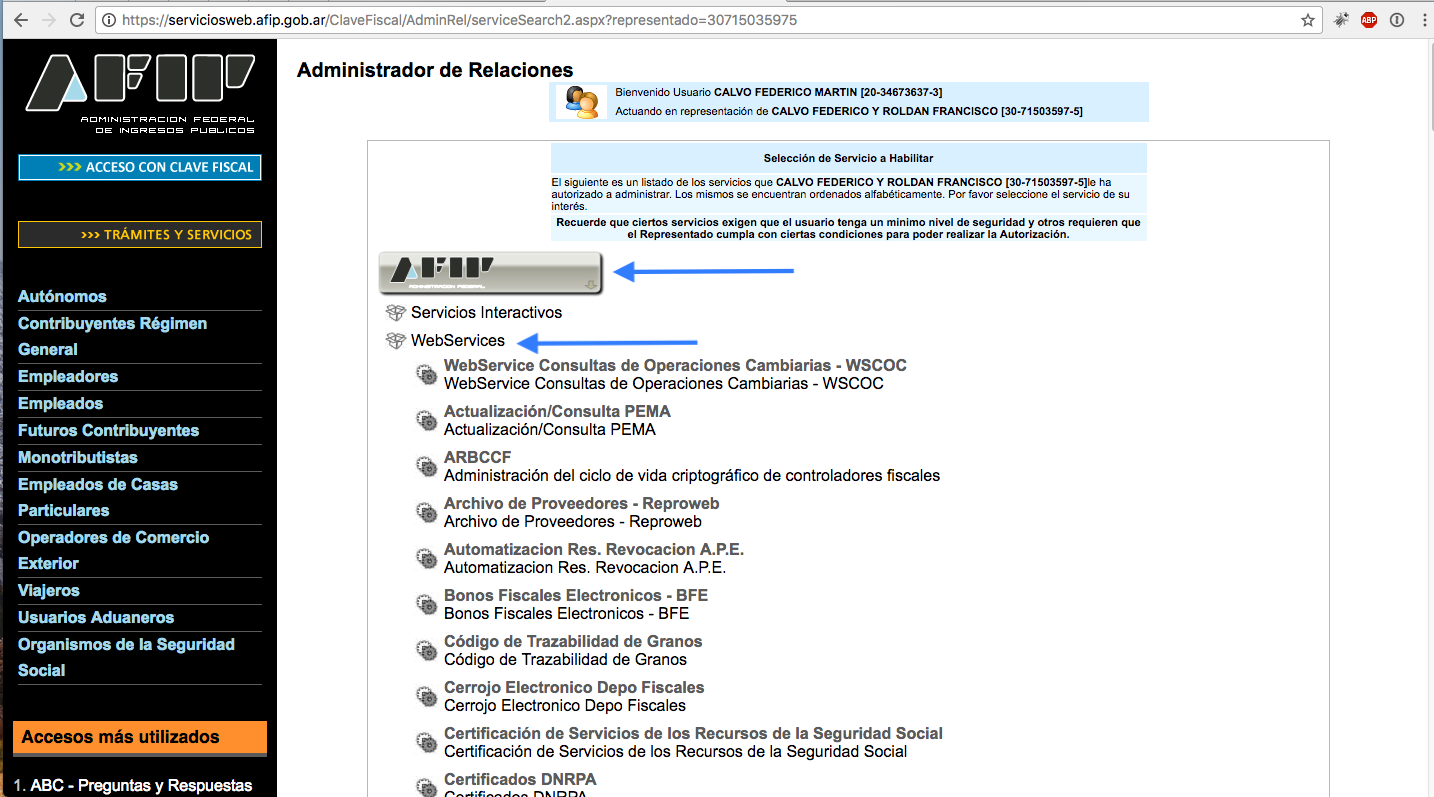
Task: Open Chrome's three-dot menu
Action: [1423, 19]
